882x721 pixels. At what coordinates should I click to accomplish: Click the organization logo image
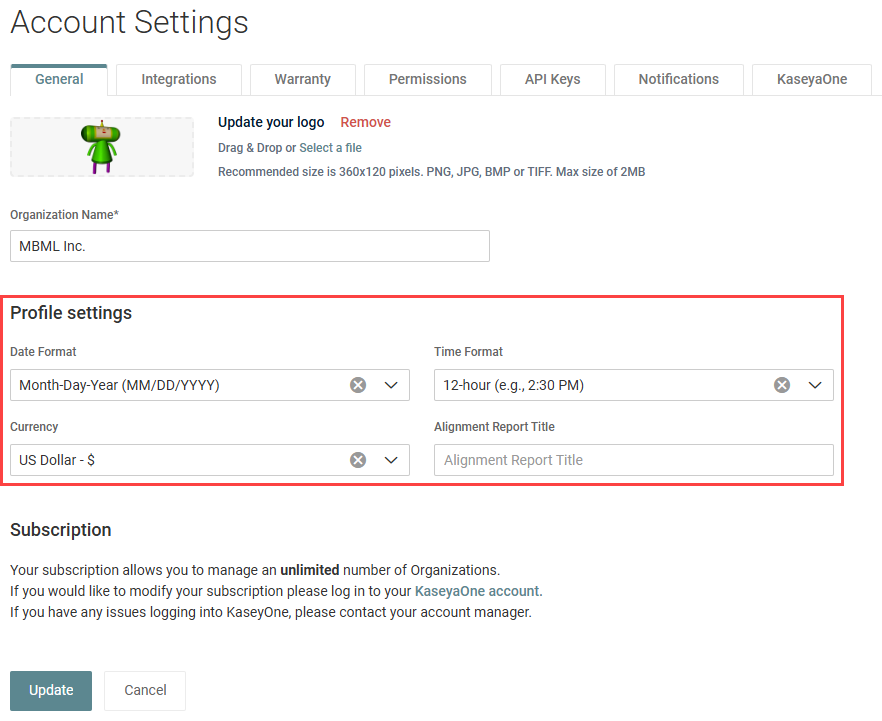[x=101, y=147]
